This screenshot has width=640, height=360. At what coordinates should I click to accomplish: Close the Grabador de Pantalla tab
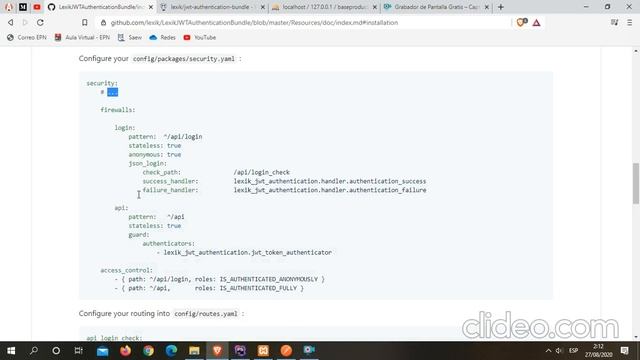point(487,7)
